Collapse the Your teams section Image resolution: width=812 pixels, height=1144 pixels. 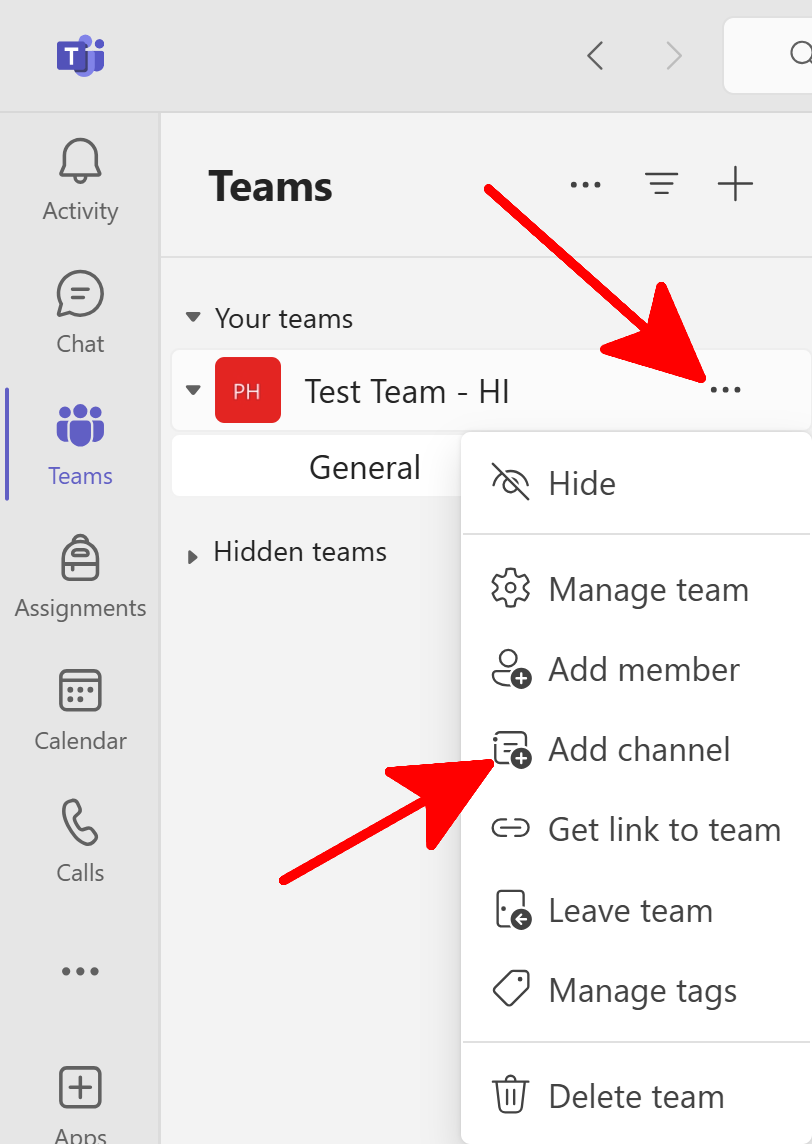[x=193, y=319]
